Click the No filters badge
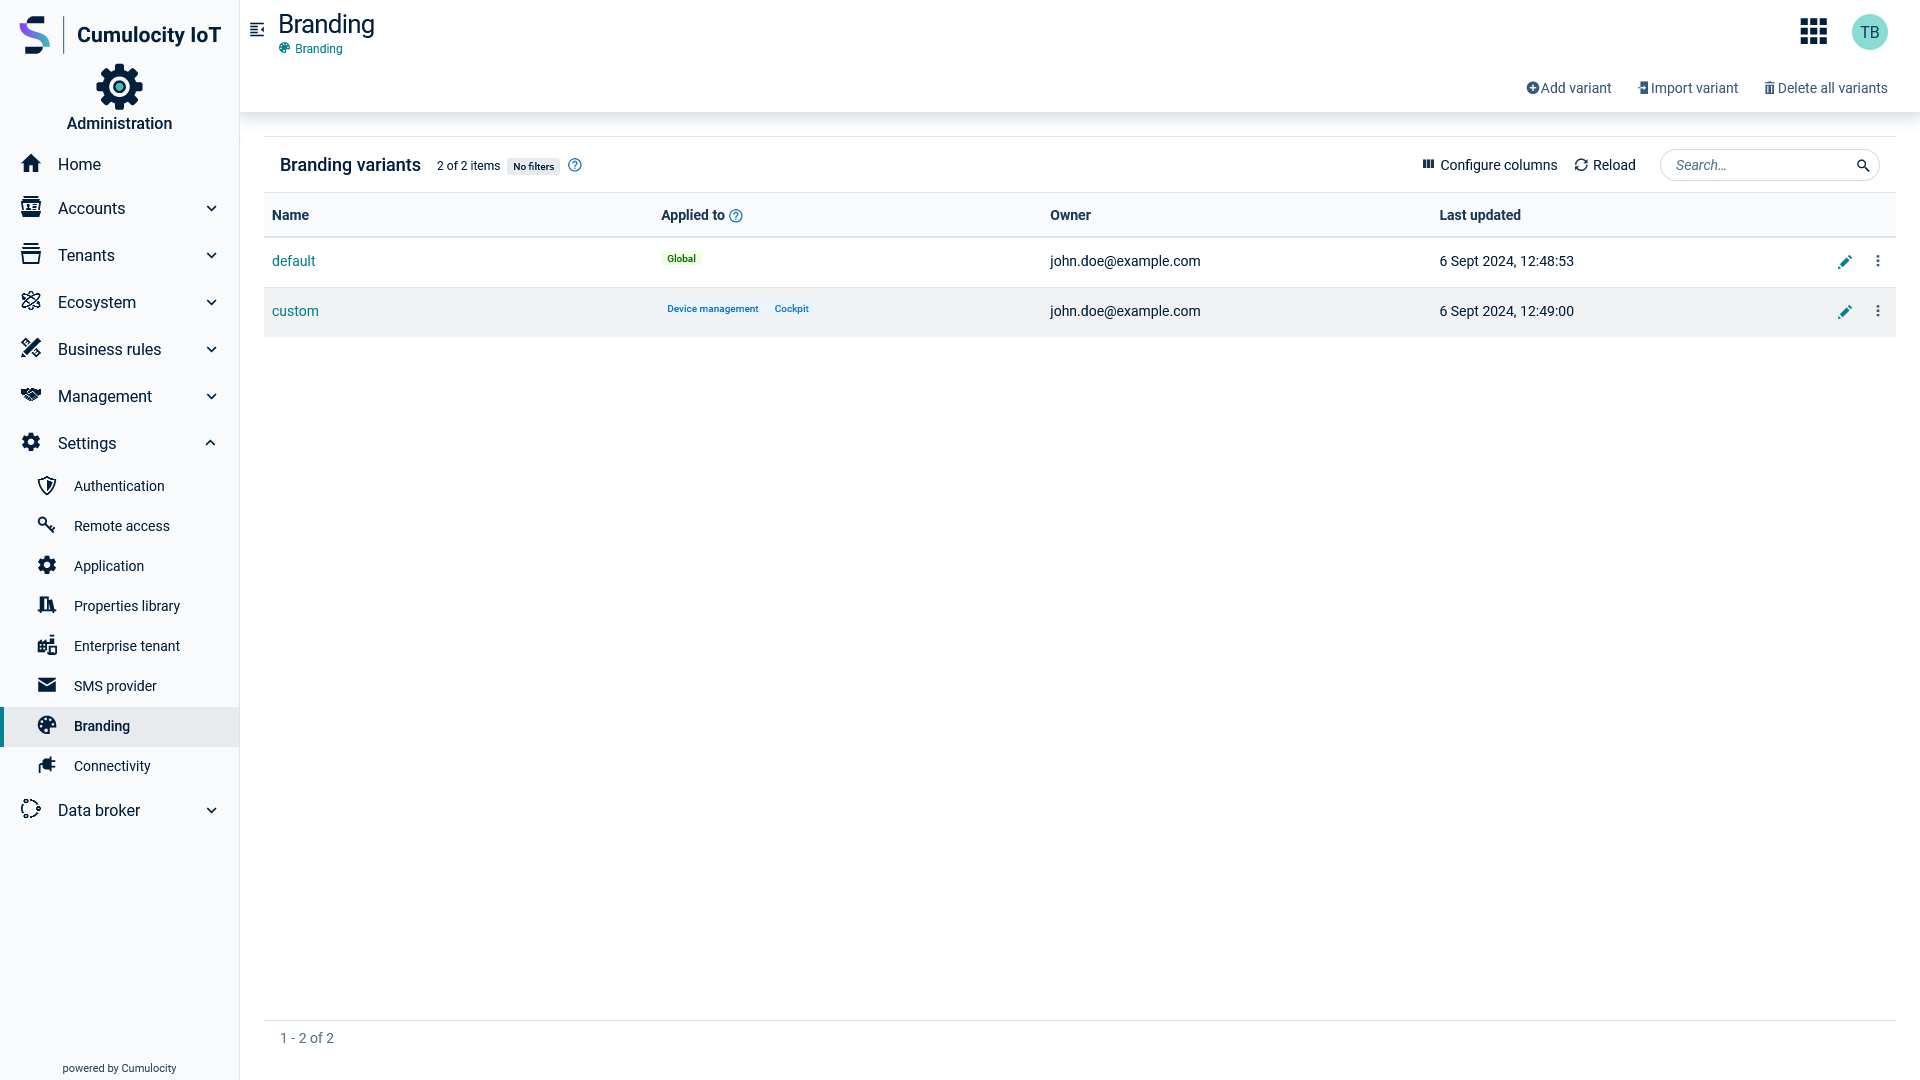 [533, 167]
